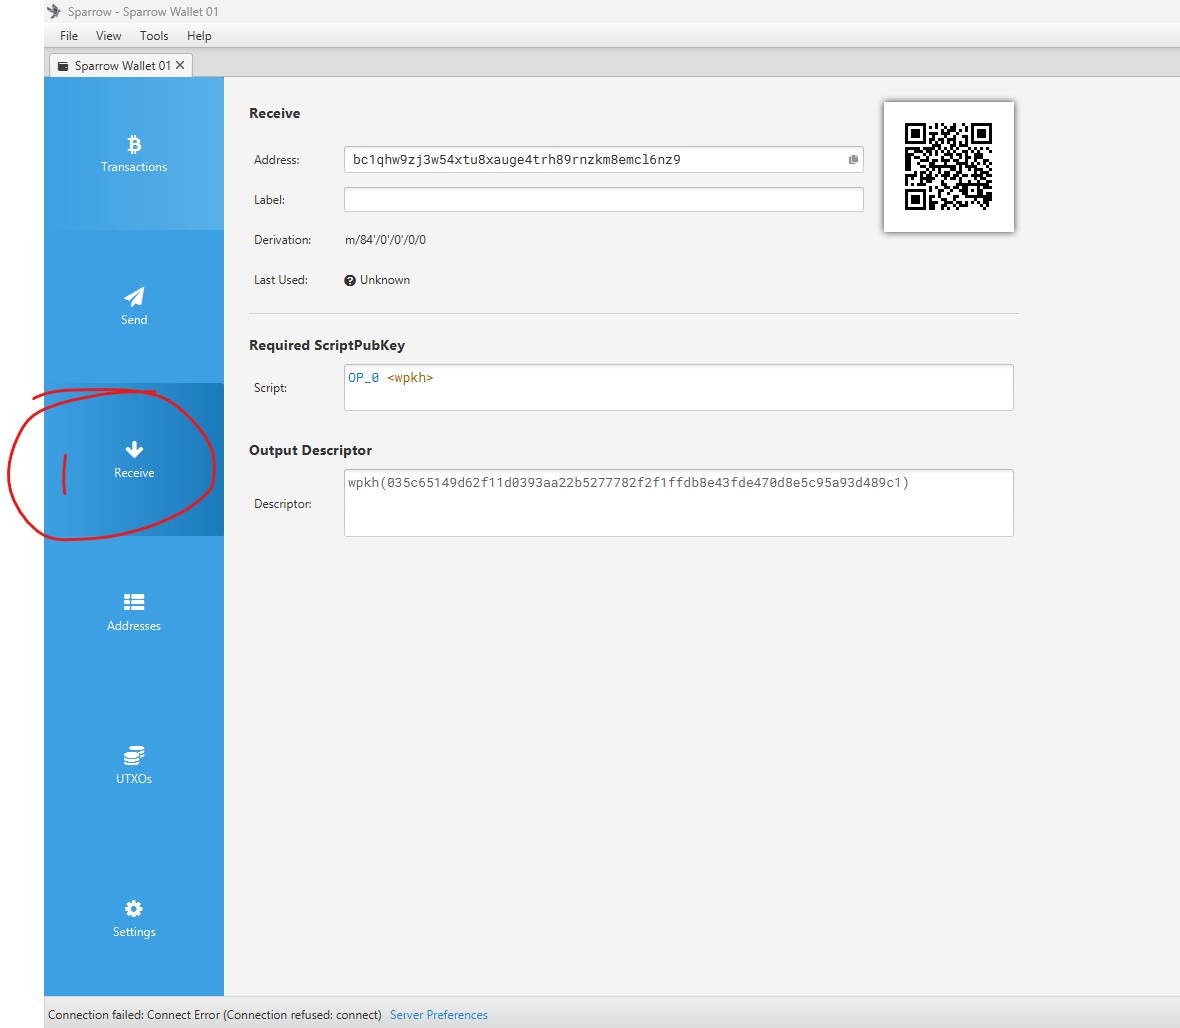Click the OP_0 opcode in the script

363,378
